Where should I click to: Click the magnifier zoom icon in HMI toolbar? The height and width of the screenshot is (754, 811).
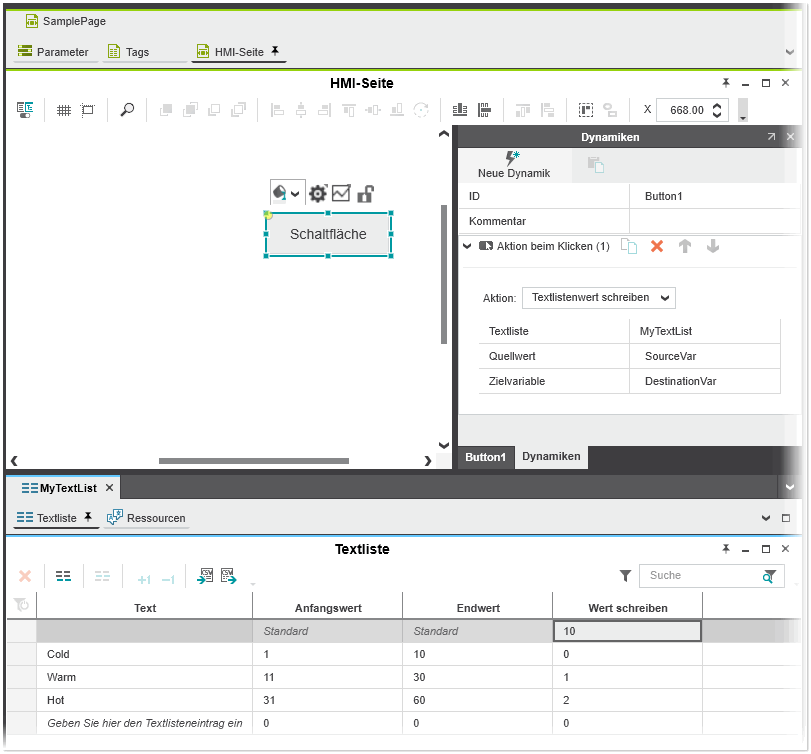[x=127, y=110]
